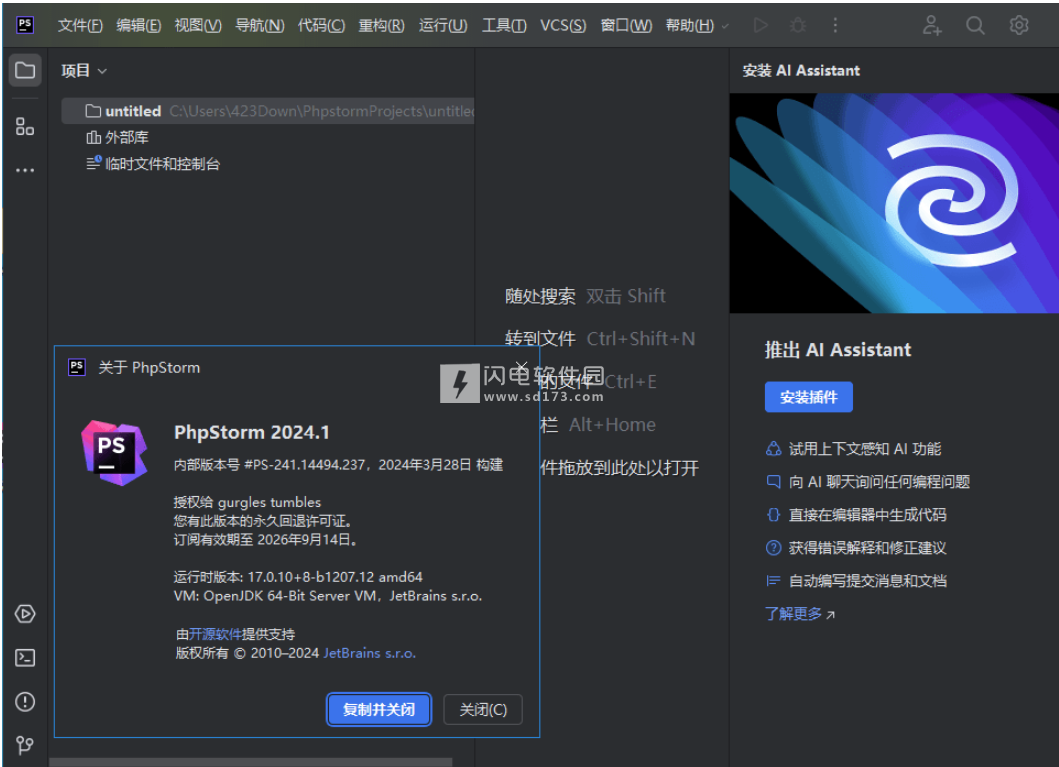
Task: Click 直接在编辑器中生成代码 item
Action: tap(856, 514)
